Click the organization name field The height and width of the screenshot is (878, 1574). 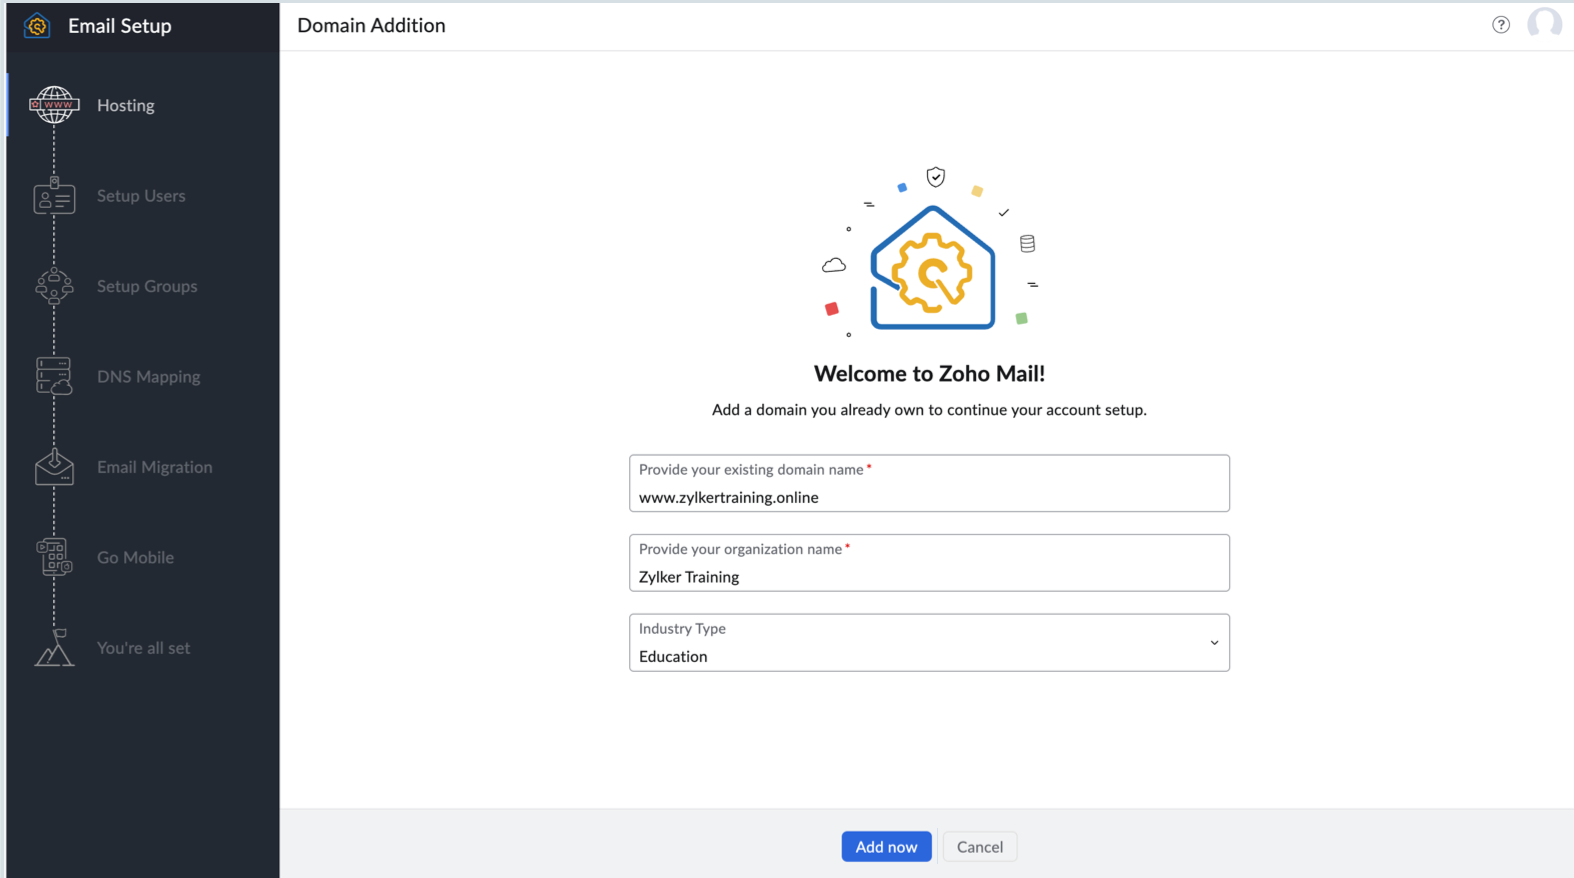[x=929, y=563]
